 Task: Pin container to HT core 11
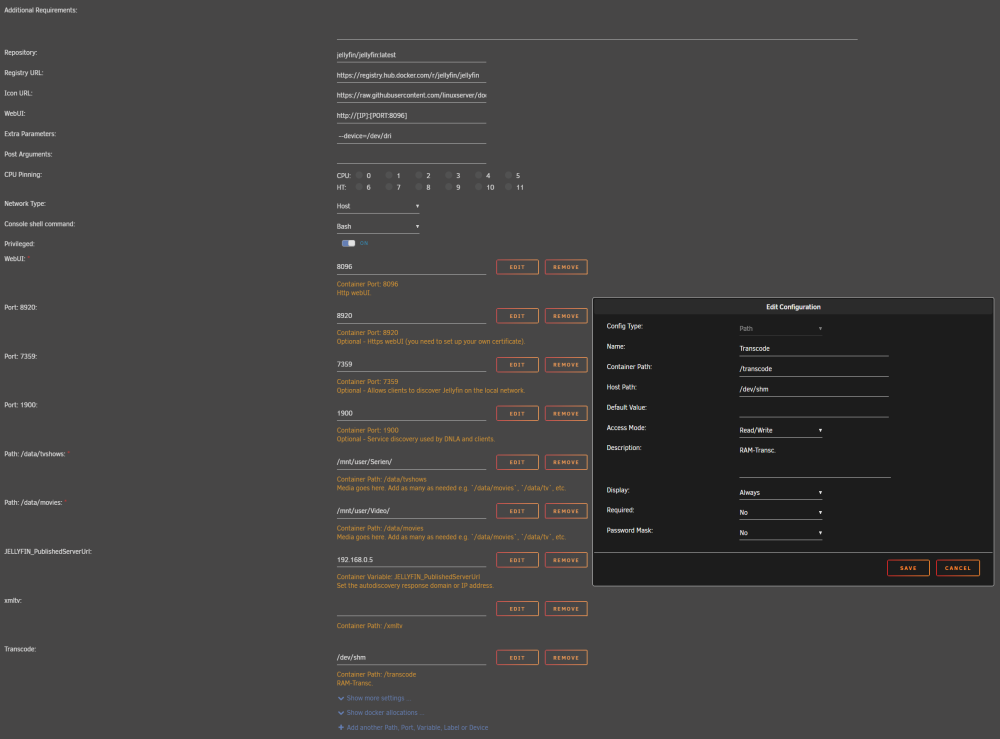tap(508, 187)
